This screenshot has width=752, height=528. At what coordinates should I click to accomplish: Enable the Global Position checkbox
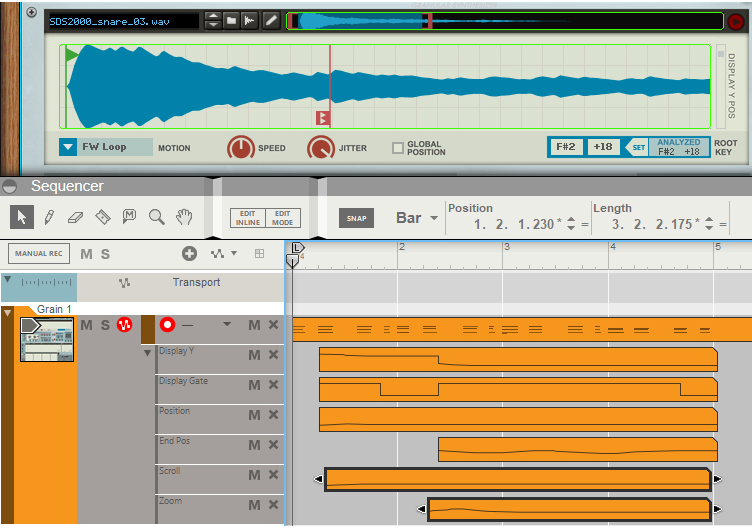398,148
